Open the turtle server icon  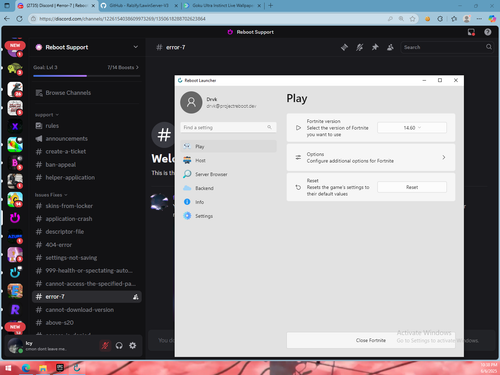pos(15,69)
